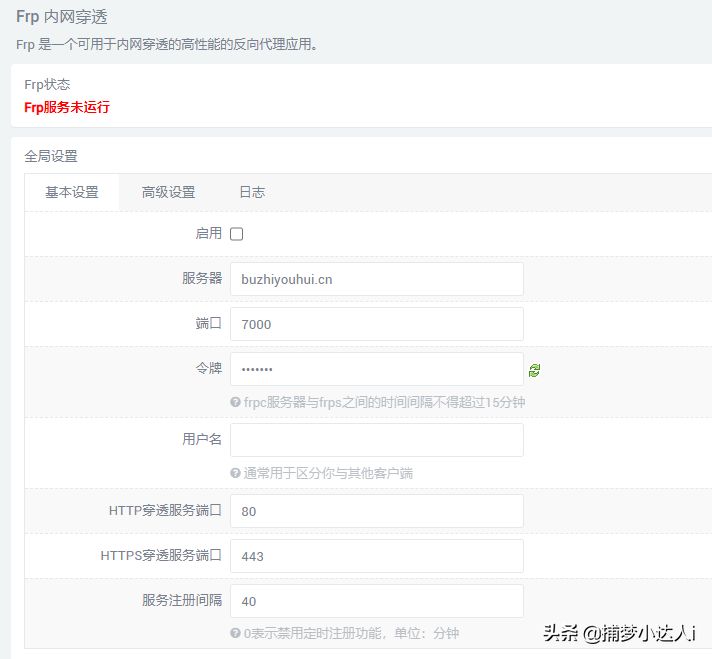Click the 通常用于区分你与其他客户端 hint text

[328, 473]
